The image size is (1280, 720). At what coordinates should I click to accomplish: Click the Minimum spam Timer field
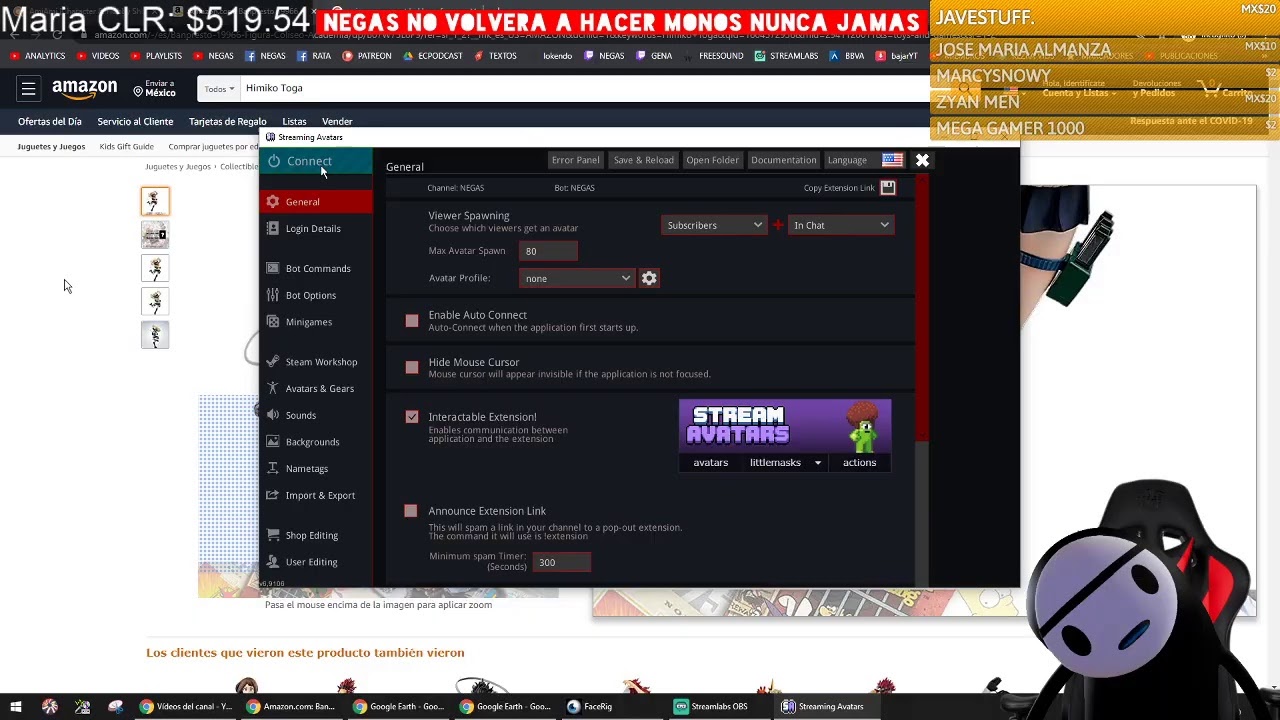(x=562, y=563)
